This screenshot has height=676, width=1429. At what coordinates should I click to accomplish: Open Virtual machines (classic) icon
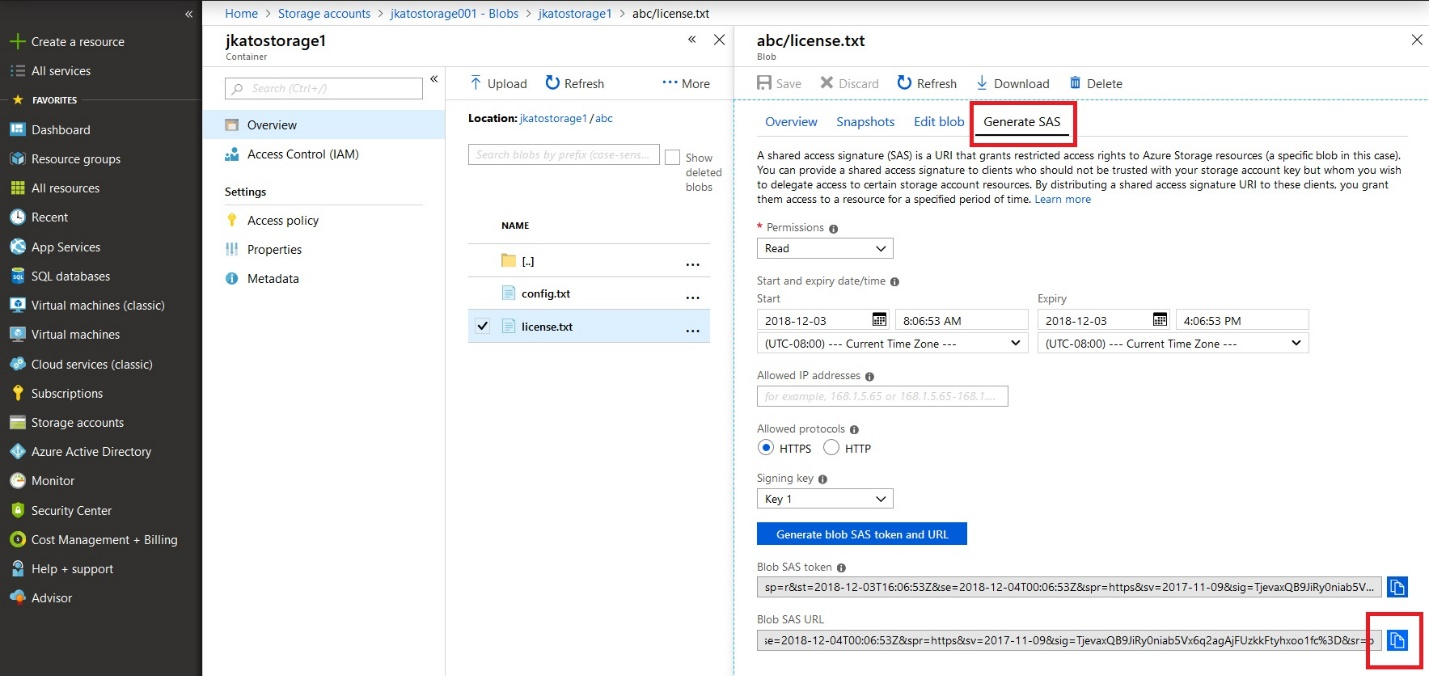tap(17, 305)
